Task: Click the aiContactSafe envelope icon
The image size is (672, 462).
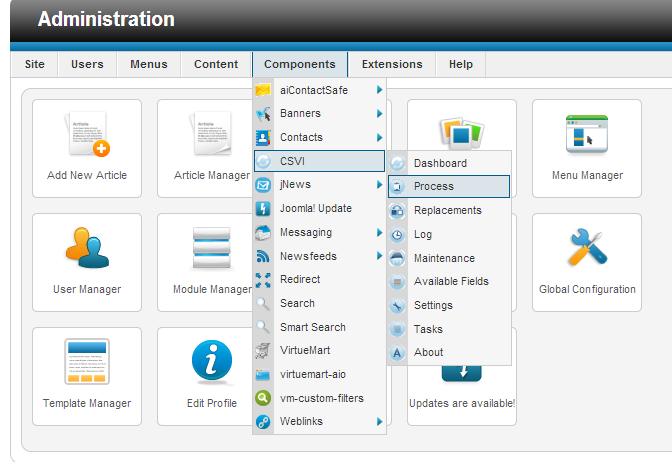Action: tap(263, 90)
